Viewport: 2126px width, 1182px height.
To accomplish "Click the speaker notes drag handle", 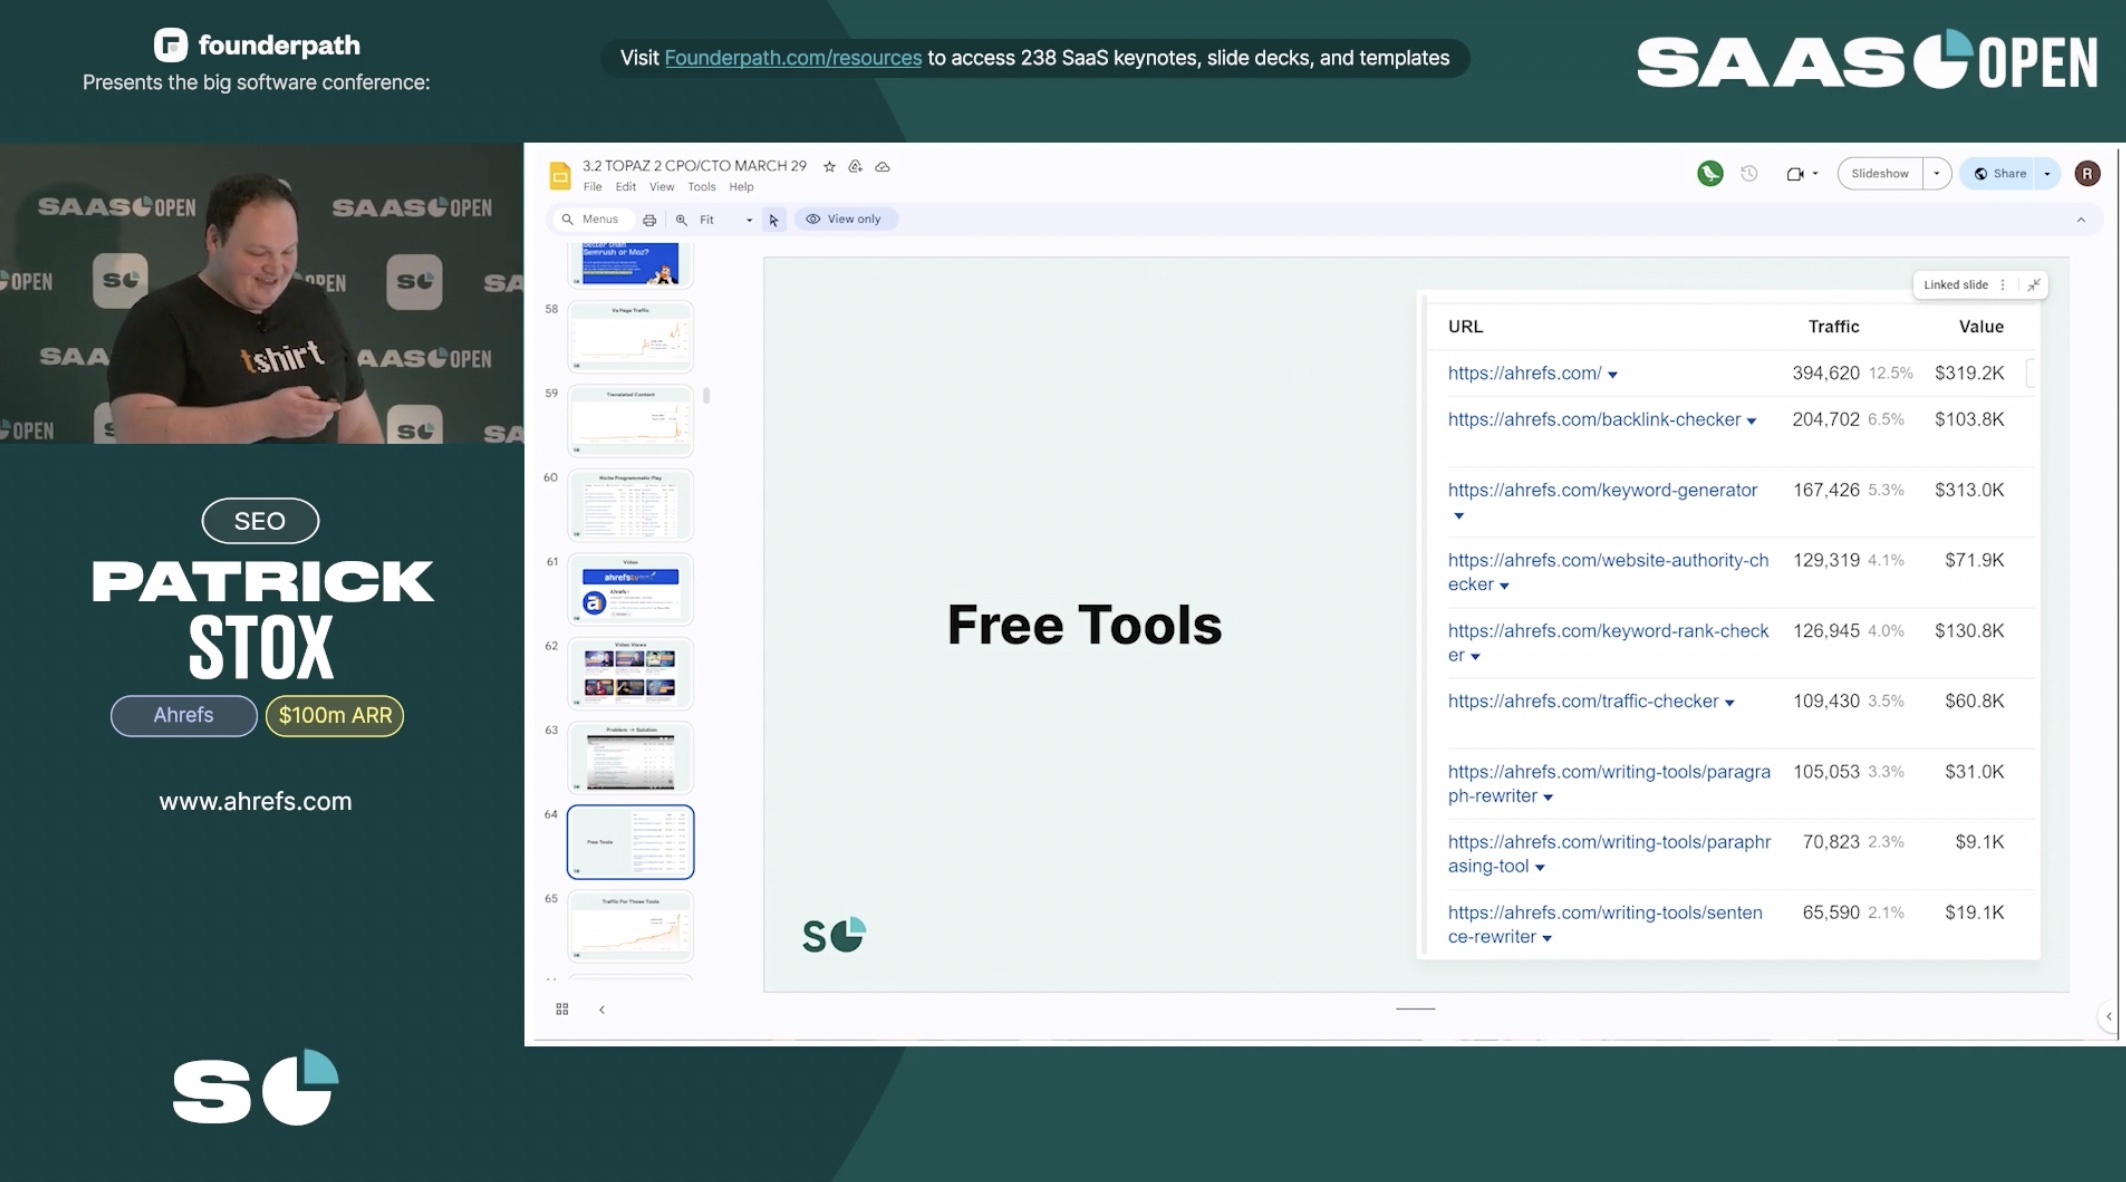I will click(1415, 1009).
